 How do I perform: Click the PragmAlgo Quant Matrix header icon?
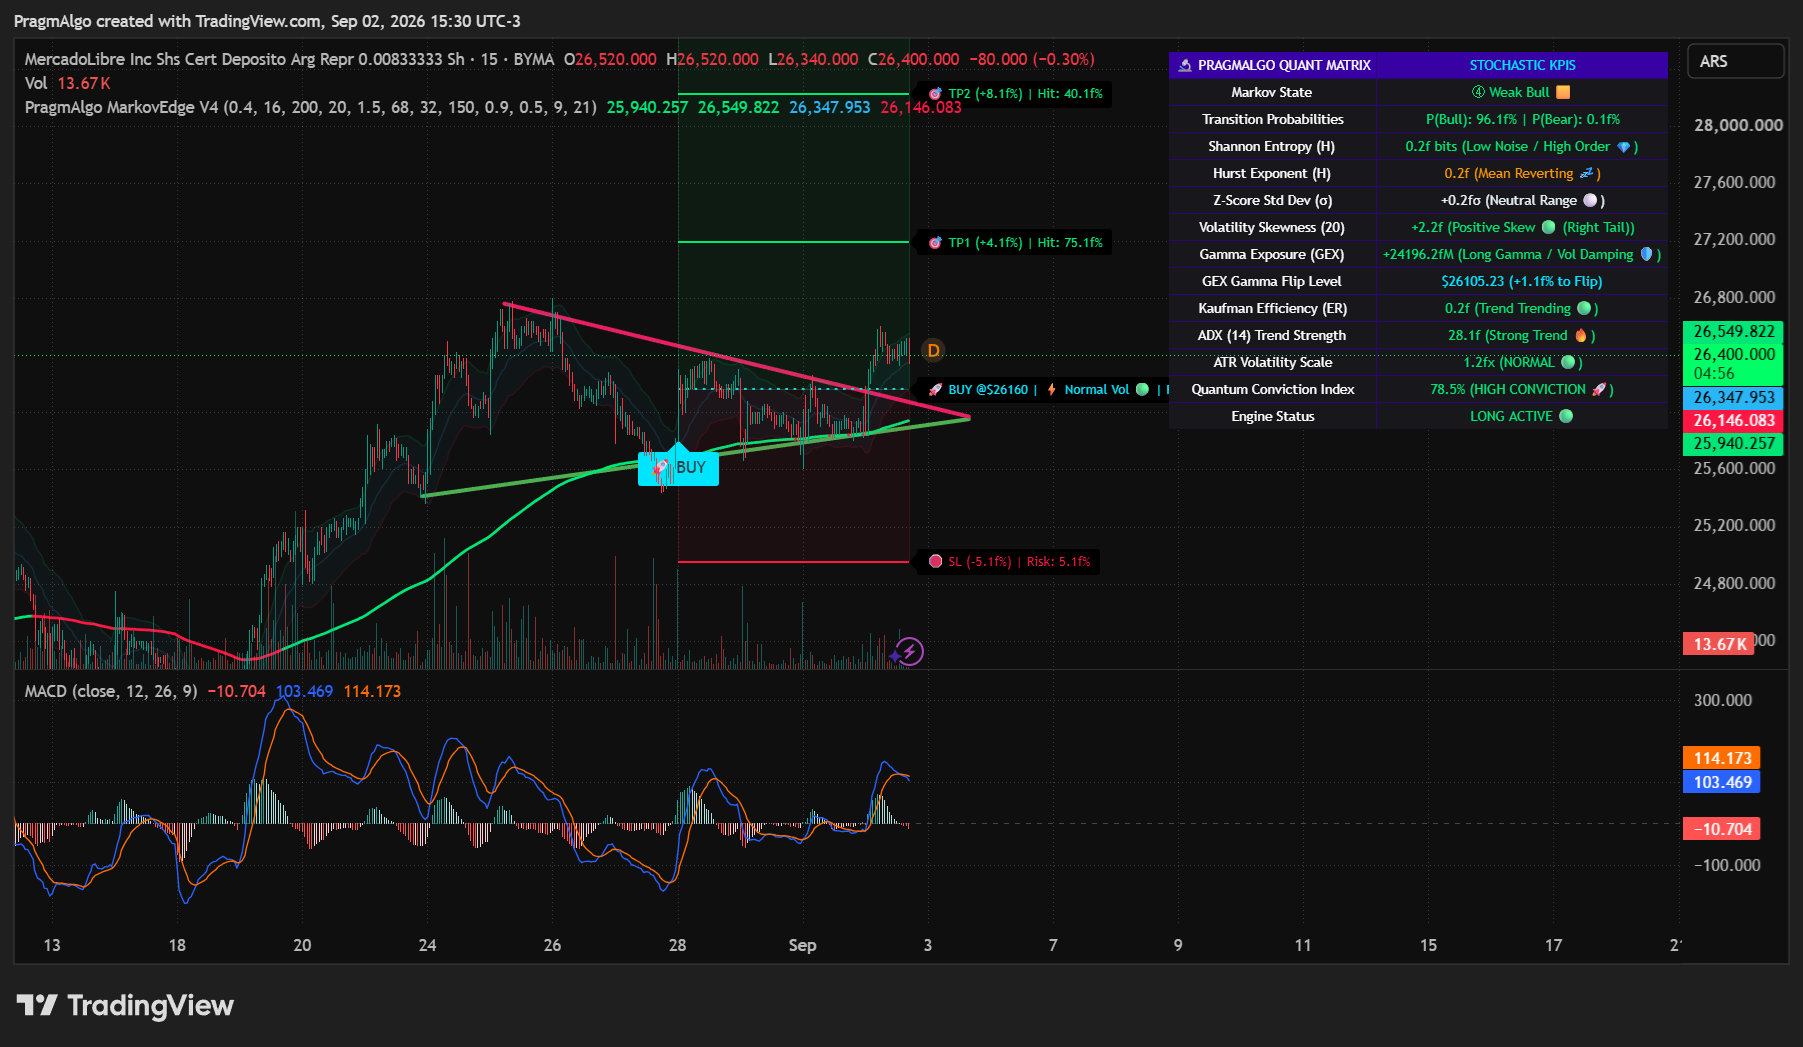(1185, 65)
